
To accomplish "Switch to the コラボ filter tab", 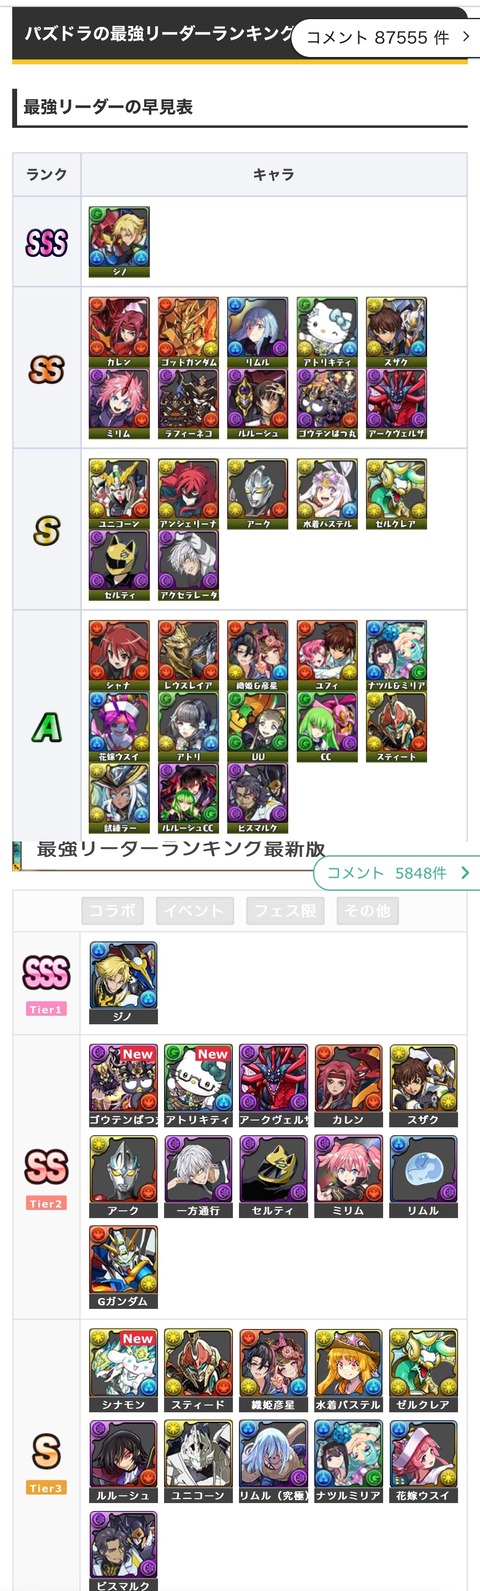I will pyautogui.click(x=112, y=911).
